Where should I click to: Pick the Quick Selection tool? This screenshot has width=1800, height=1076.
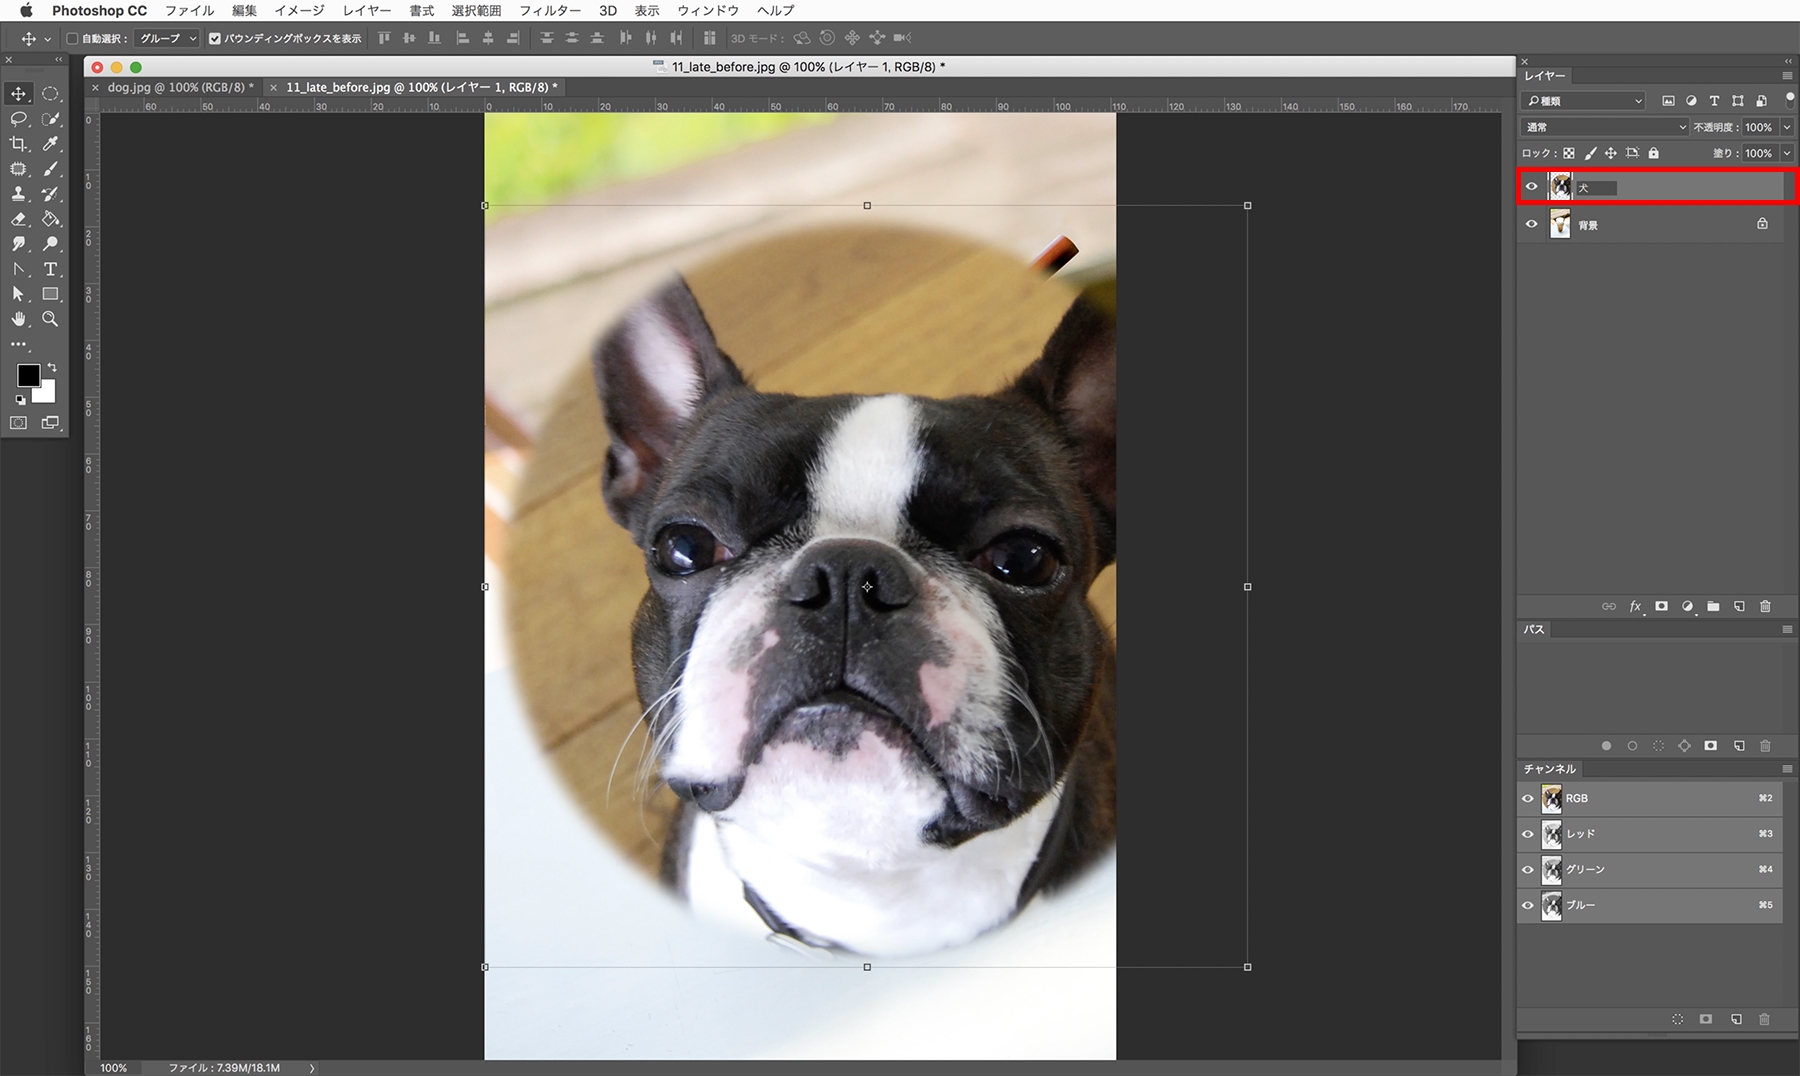click(50, 119)
